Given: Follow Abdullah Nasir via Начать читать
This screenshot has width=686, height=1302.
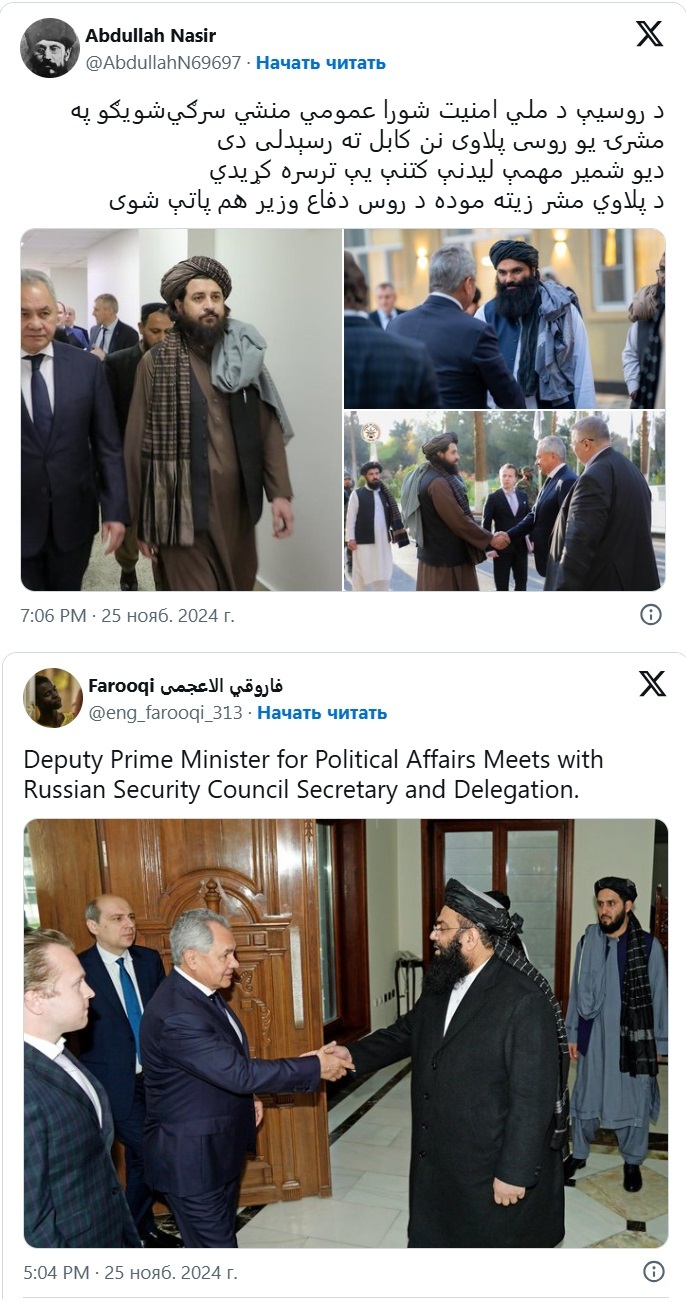Looking at the screenshot, I should pos(320,62).
